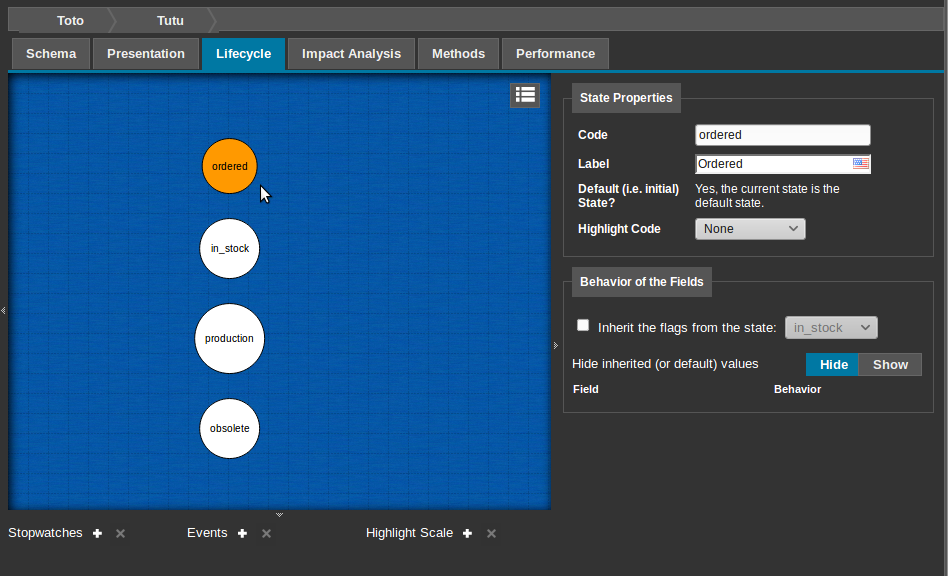Remove Stopwatch using the x icon
The image size is (948, 576).
(121, 534)
